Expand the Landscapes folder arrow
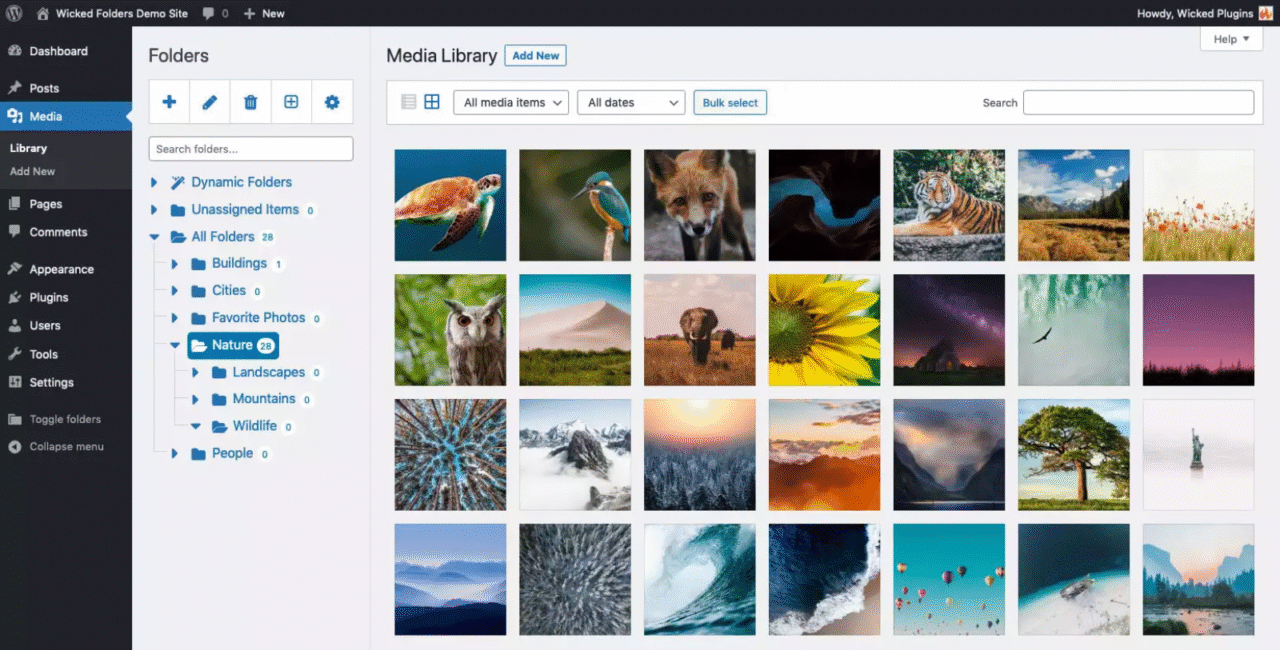The width and height of the screenshot is (1280, 650). [195, 372]
